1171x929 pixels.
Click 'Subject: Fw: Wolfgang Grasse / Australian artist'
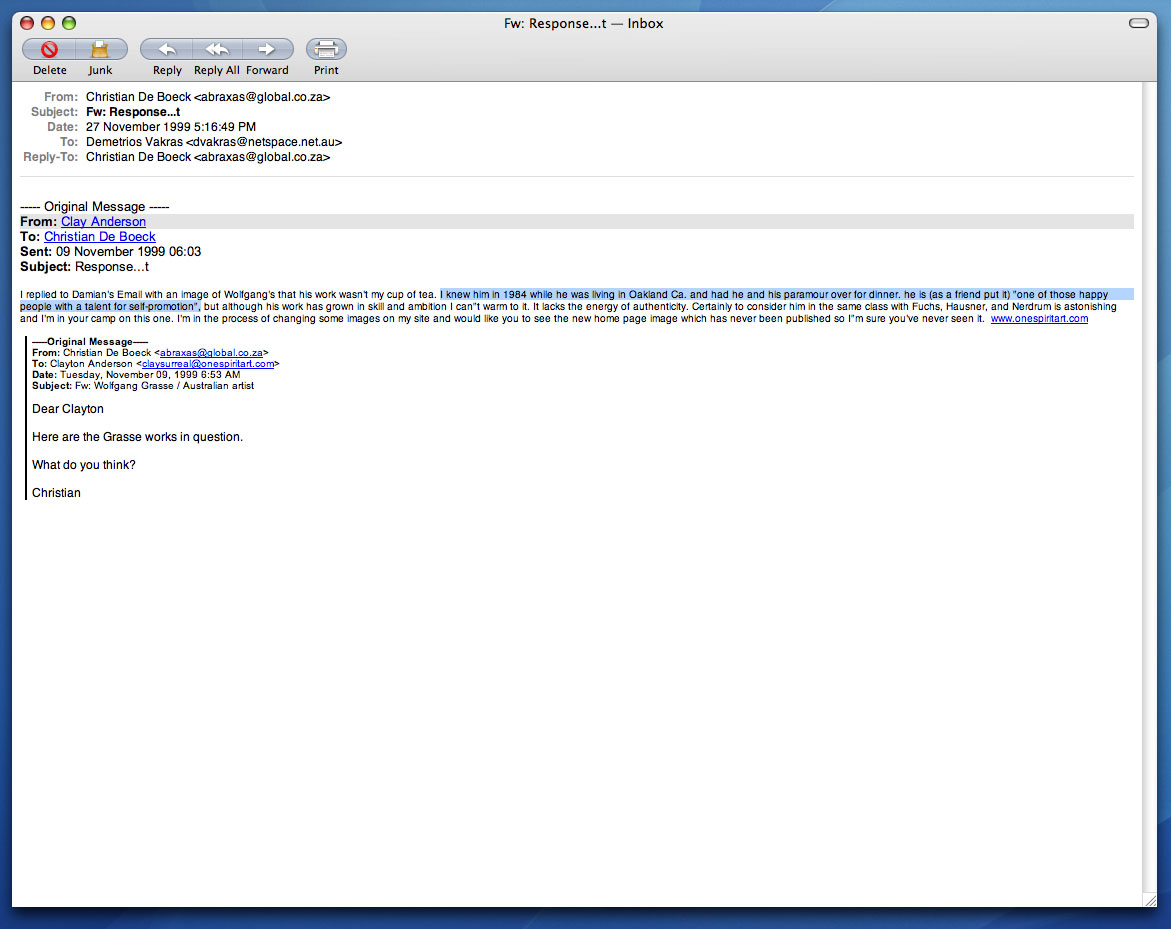(143, 386)
